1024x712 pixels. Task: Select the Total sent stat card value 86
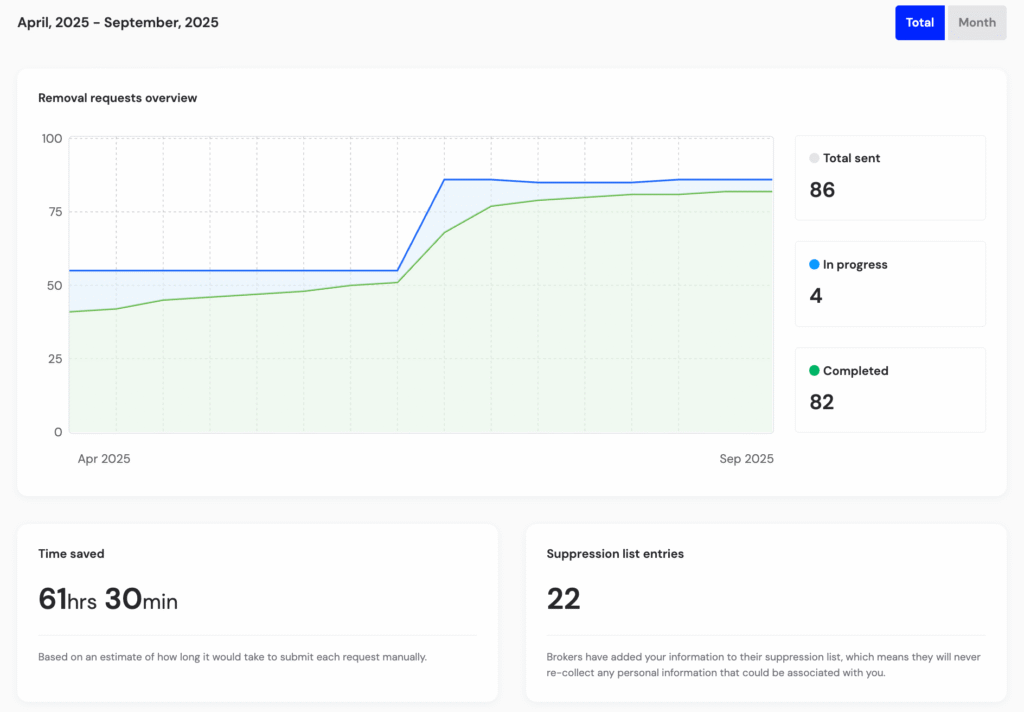pos(822,190)
